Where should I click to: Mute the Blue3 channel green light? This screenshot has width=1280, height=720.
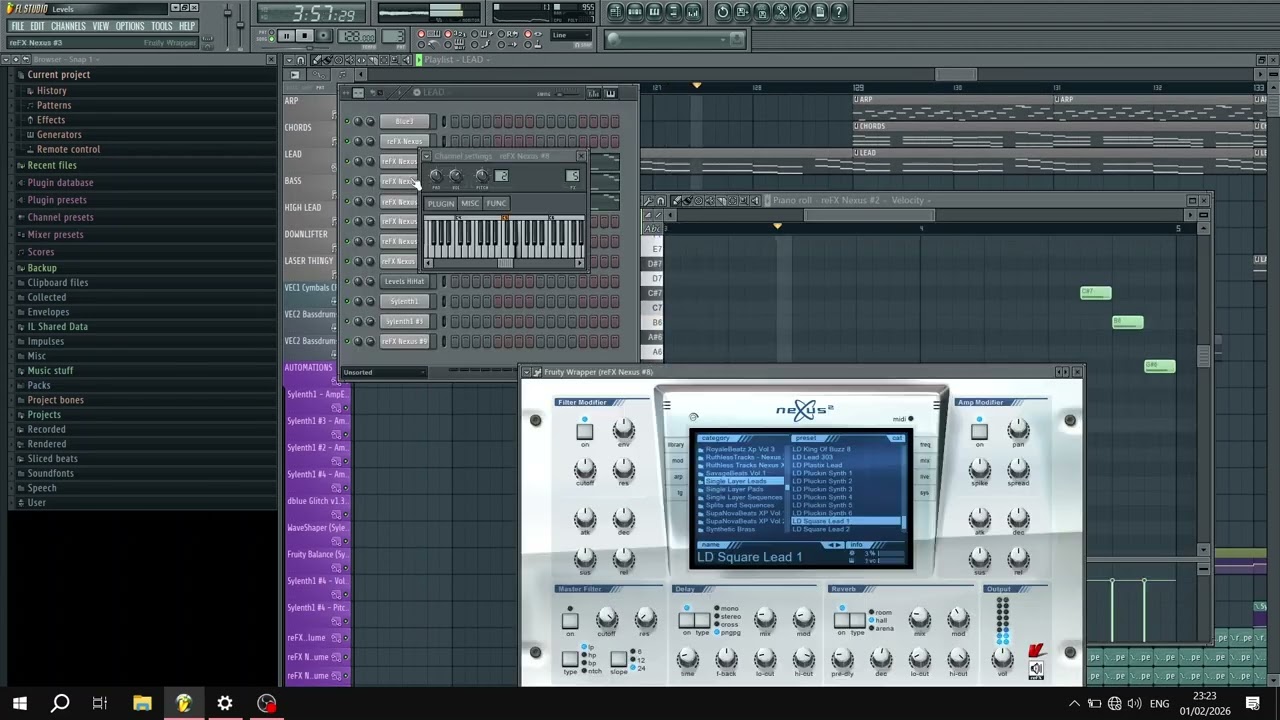pyautogui.click(x=347, y=121)
